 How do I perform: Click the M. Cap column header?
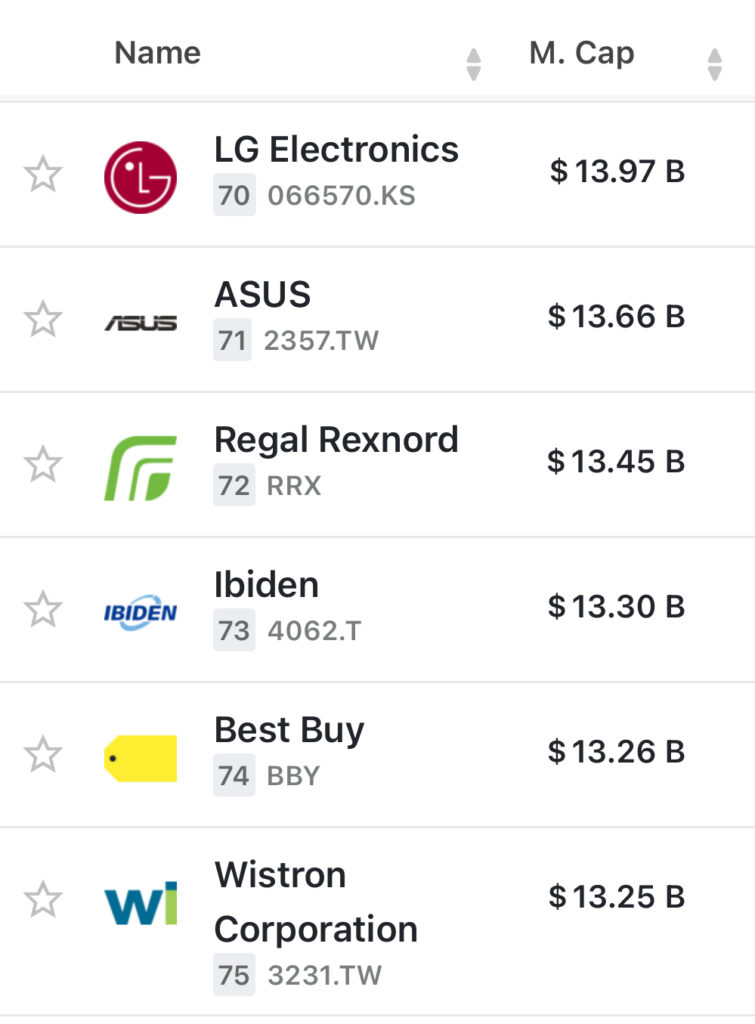click(581, 53)
